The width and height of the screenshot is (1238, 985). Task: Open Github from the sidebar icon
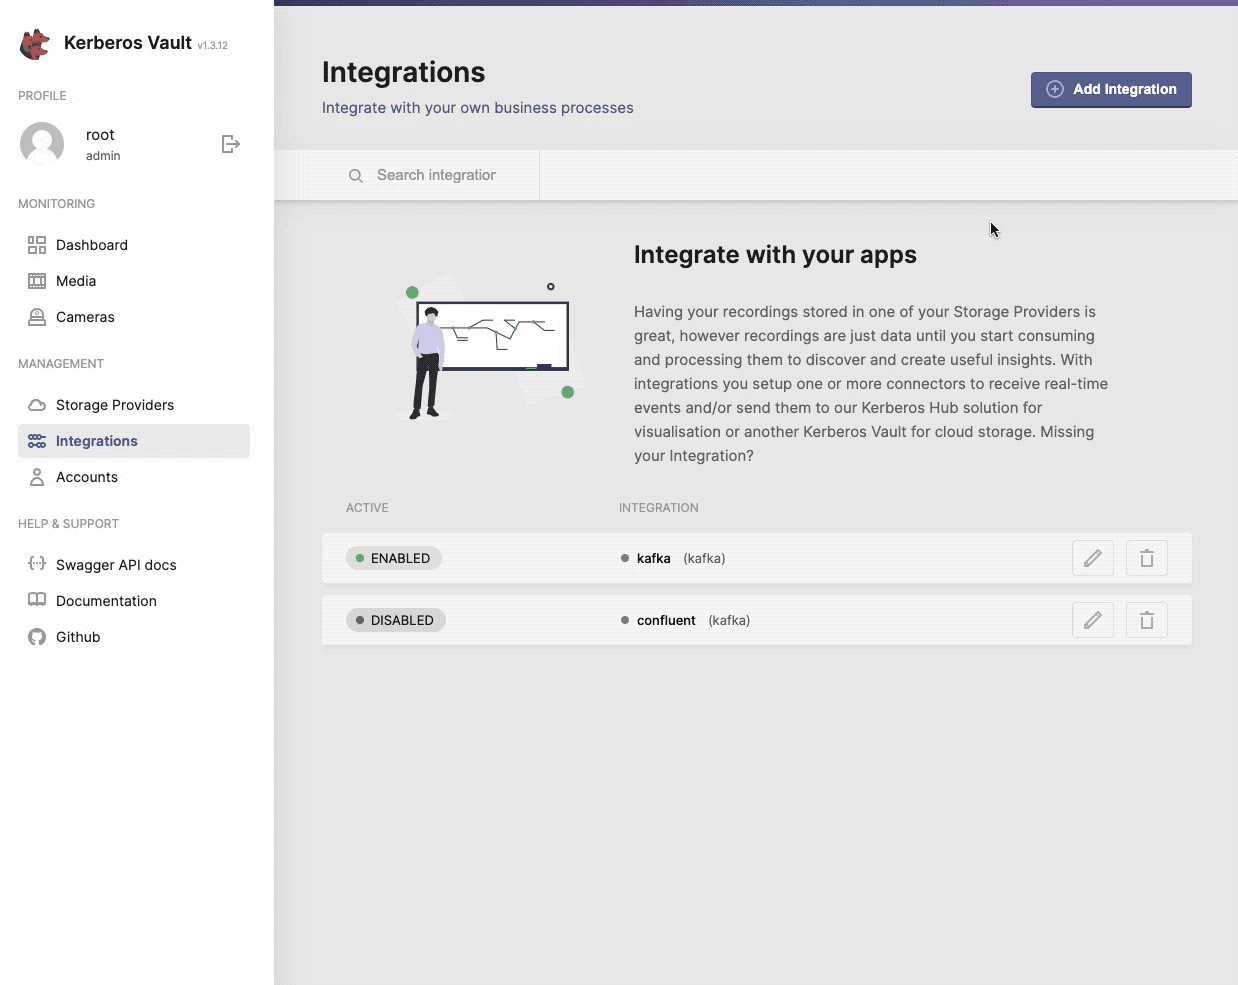tap(37, 636)
